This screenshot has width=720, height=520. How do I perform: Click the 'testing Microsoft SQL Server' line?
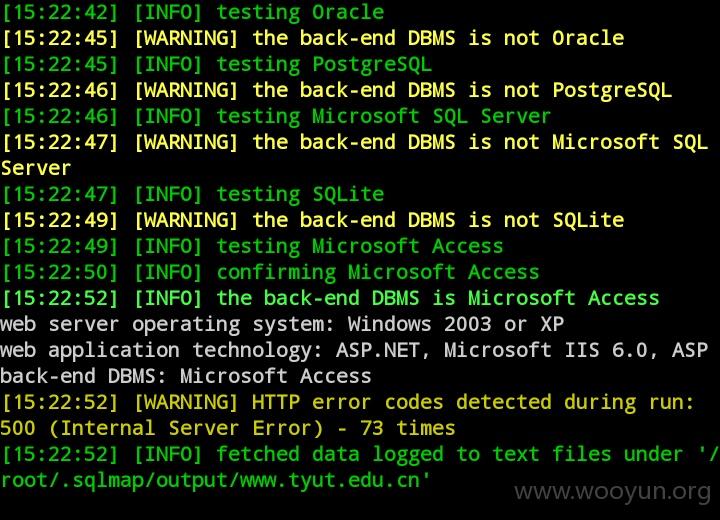(x=276, y=116)
